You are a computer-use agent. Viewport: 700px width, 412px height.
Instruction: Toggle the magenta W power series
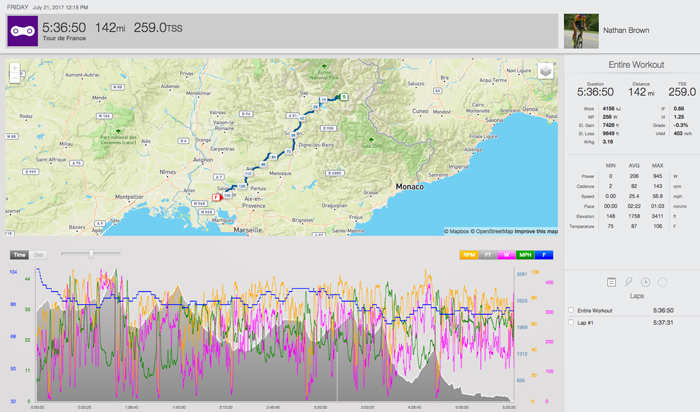point(506,255)
